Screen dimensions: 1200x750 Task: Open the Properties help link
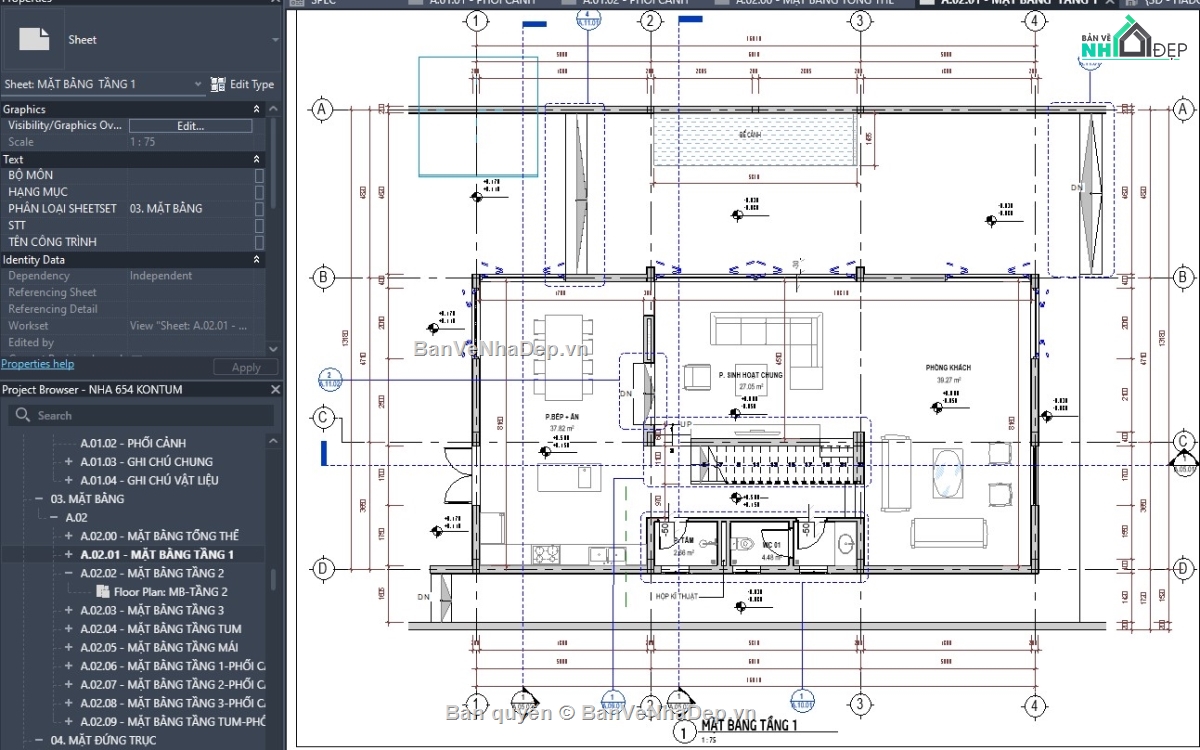click(37, 364)
